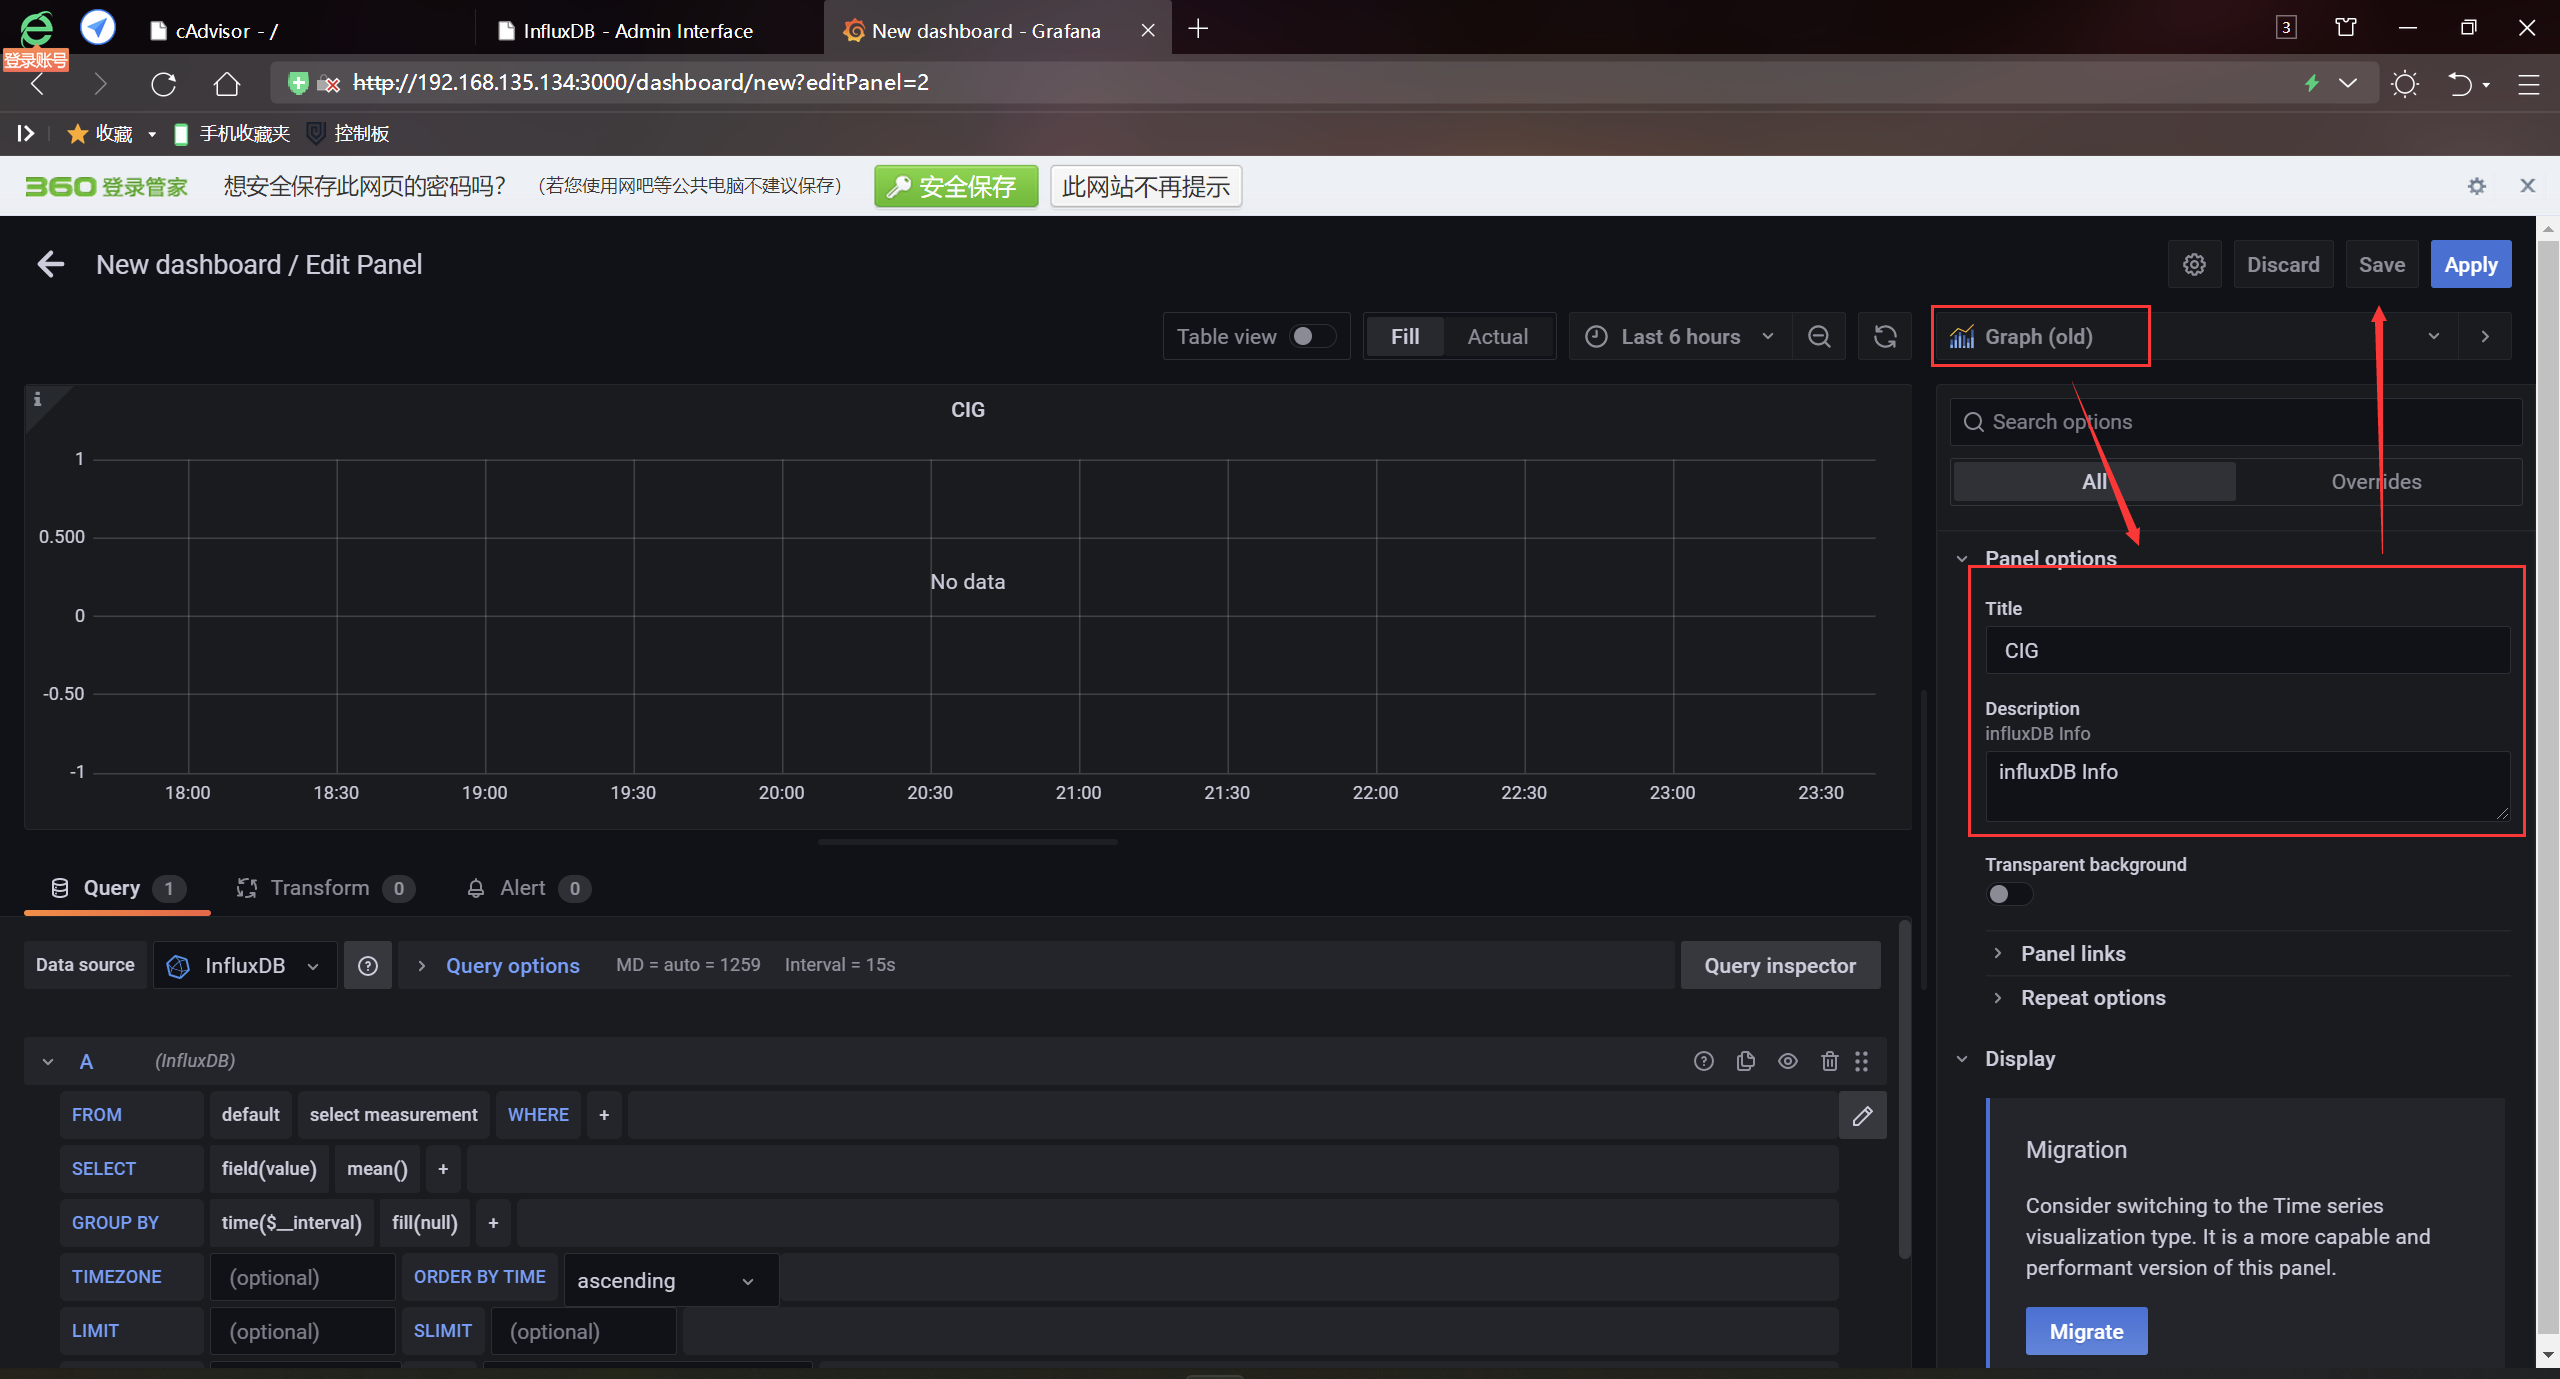Click the Migrate button
The height and width of the screenshot is (1379, 2560).
tap(2086, 1331)
